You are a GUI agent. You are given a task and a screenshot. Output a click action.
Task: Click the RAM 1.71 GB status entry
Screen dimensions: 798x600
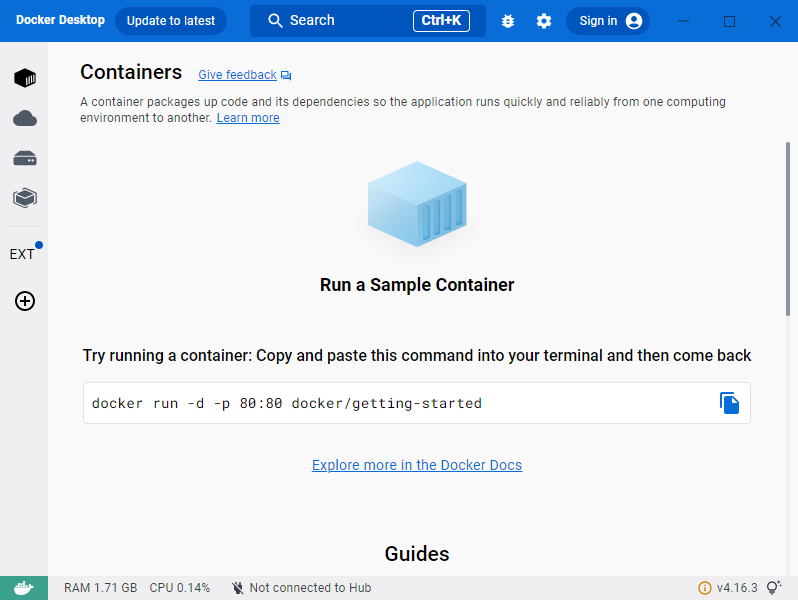(x=100, y=588)
